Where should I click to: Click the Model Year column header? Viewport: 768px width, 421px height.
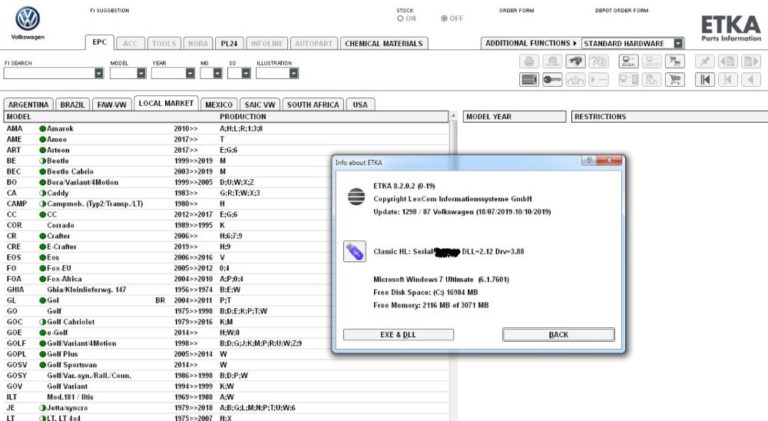(514, 117)
